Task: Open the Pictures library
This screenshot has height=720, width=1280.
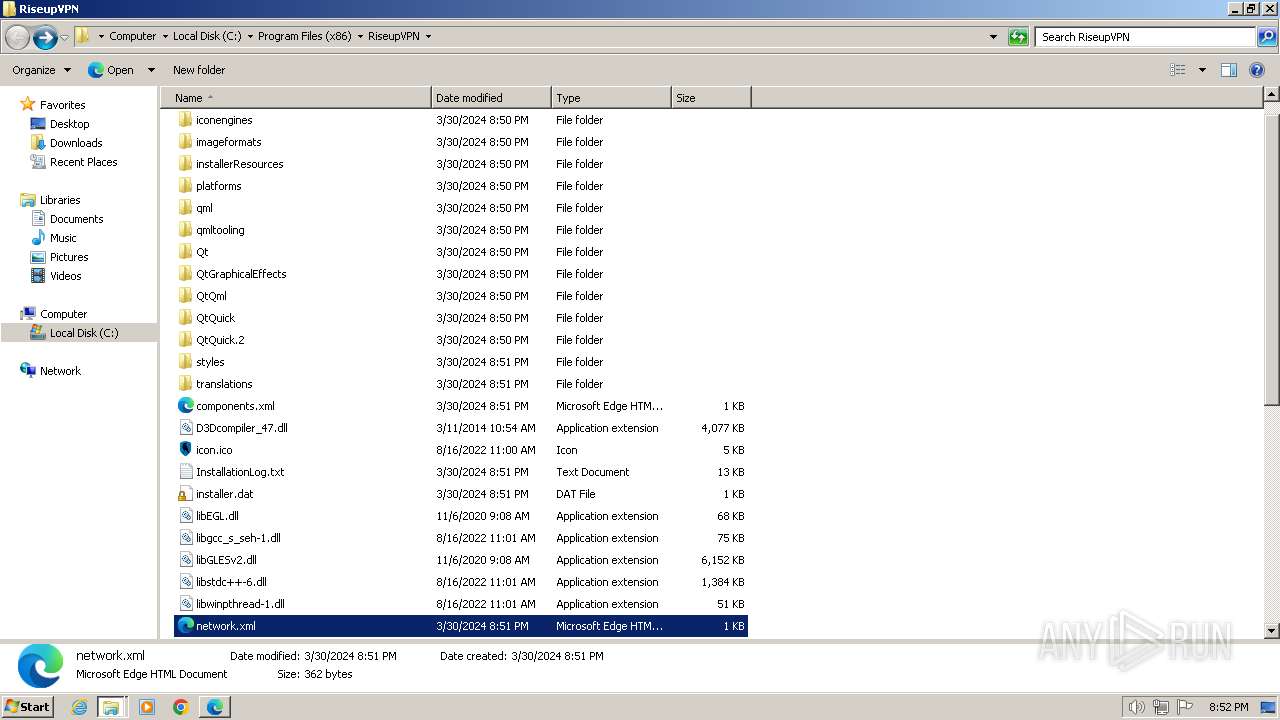Action: click(x=69, y=257)
